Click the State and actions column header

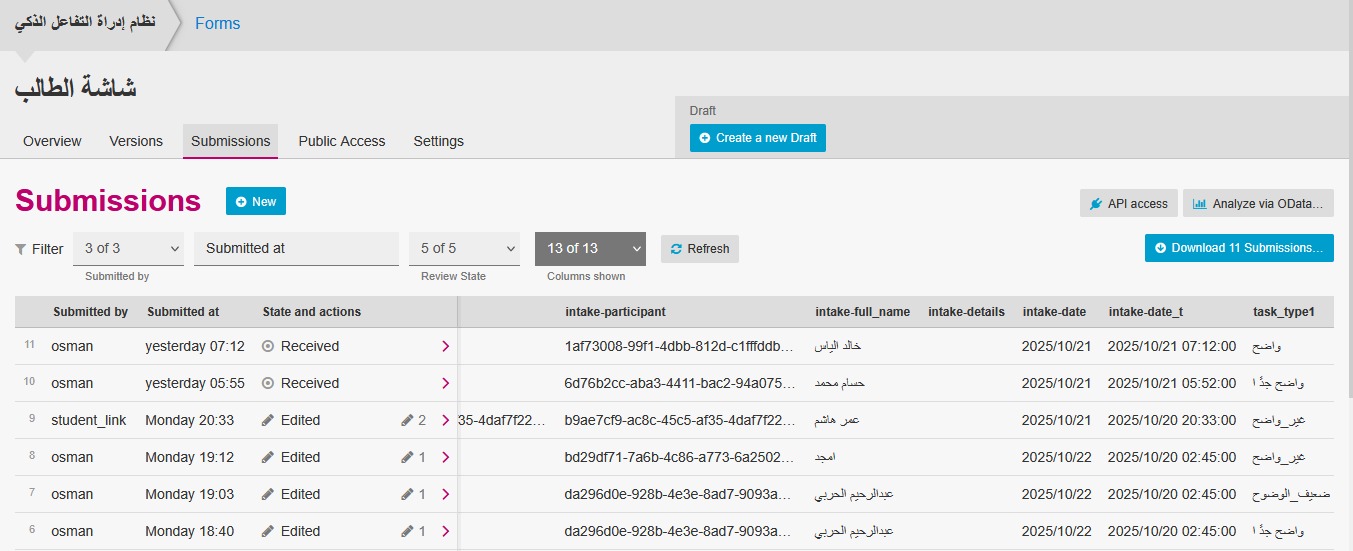312,312
